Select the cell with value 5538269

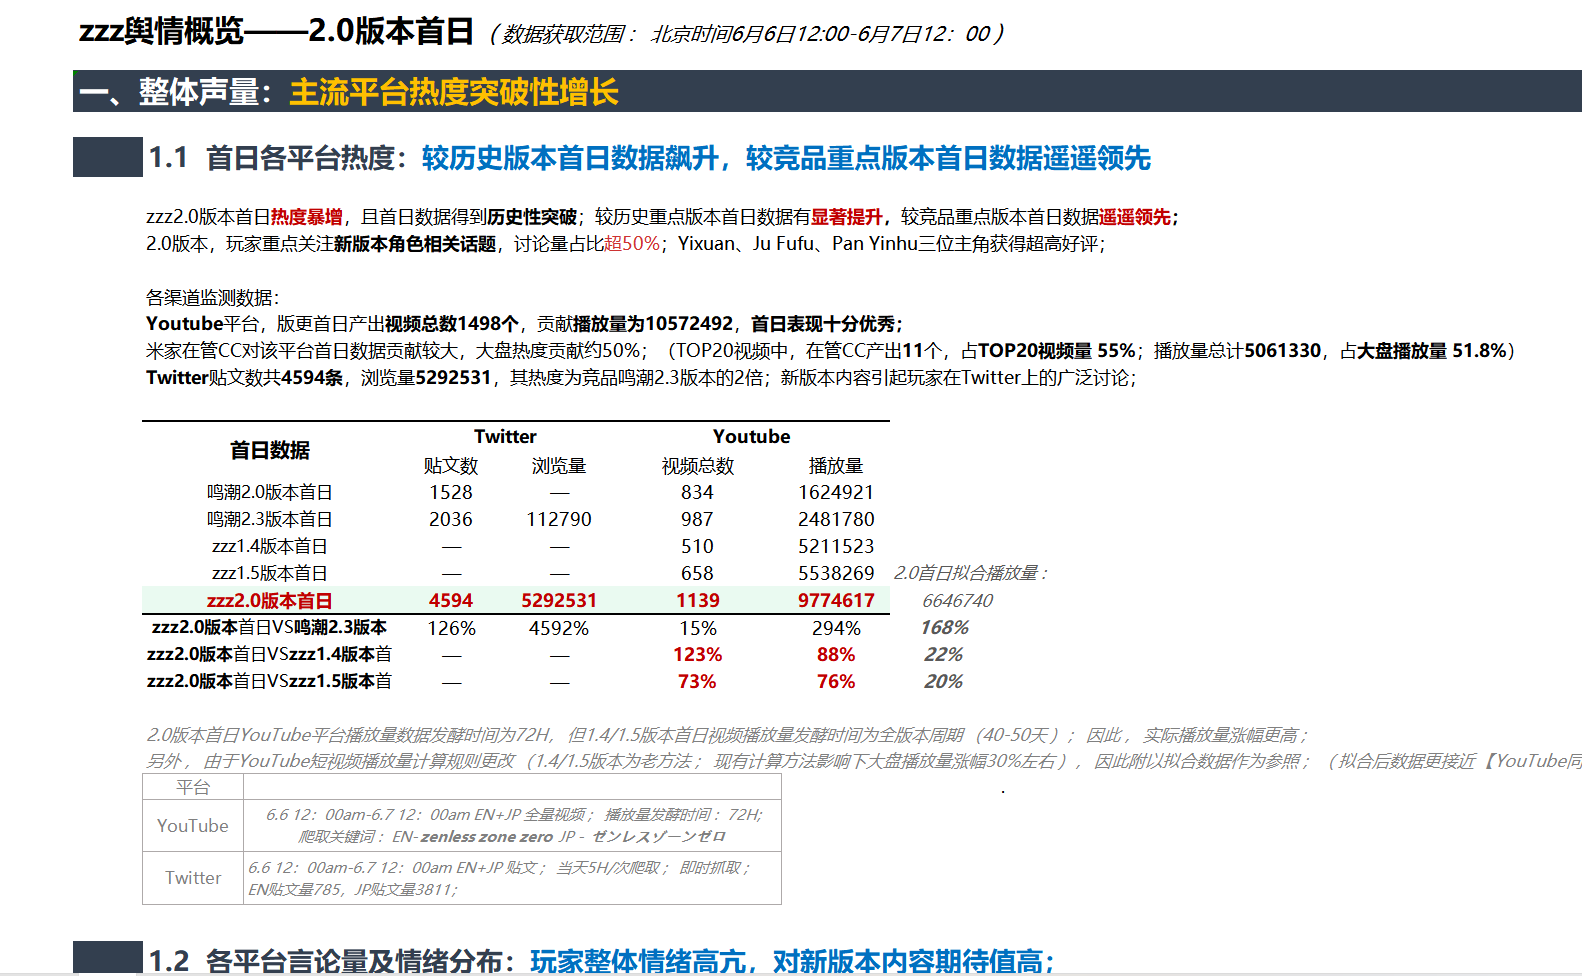836,573
